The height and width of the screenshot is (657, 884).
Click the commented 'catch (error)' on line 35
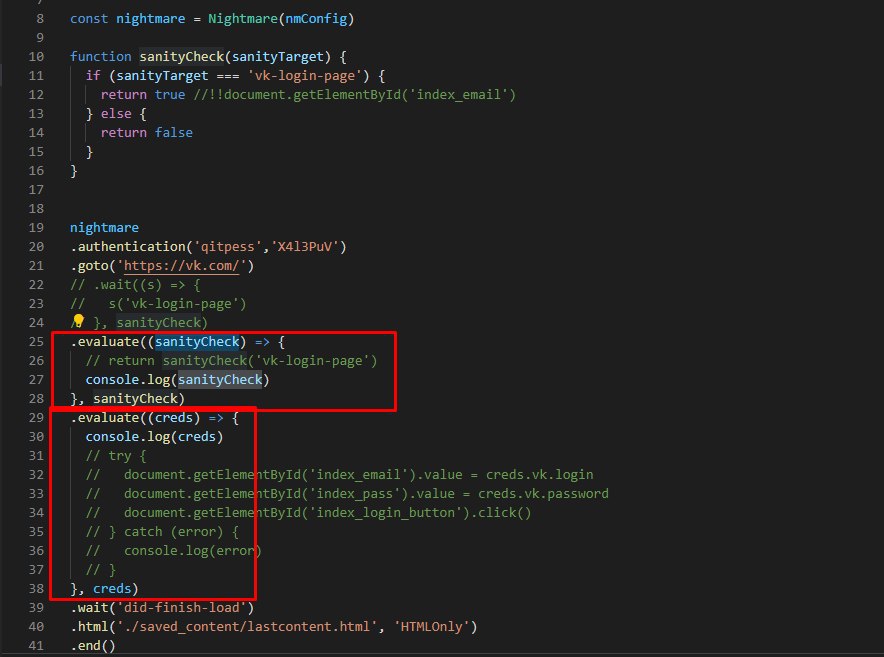pos(174,532)
